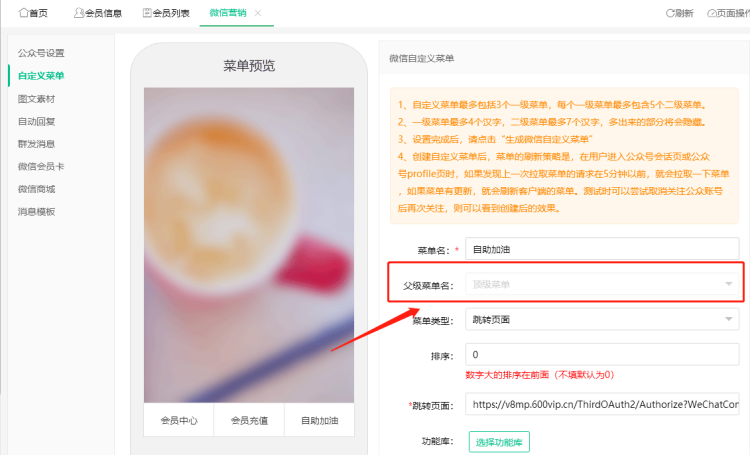Open 图文素材 in the sidebar

pyautogui.click(x=37, y=99)
